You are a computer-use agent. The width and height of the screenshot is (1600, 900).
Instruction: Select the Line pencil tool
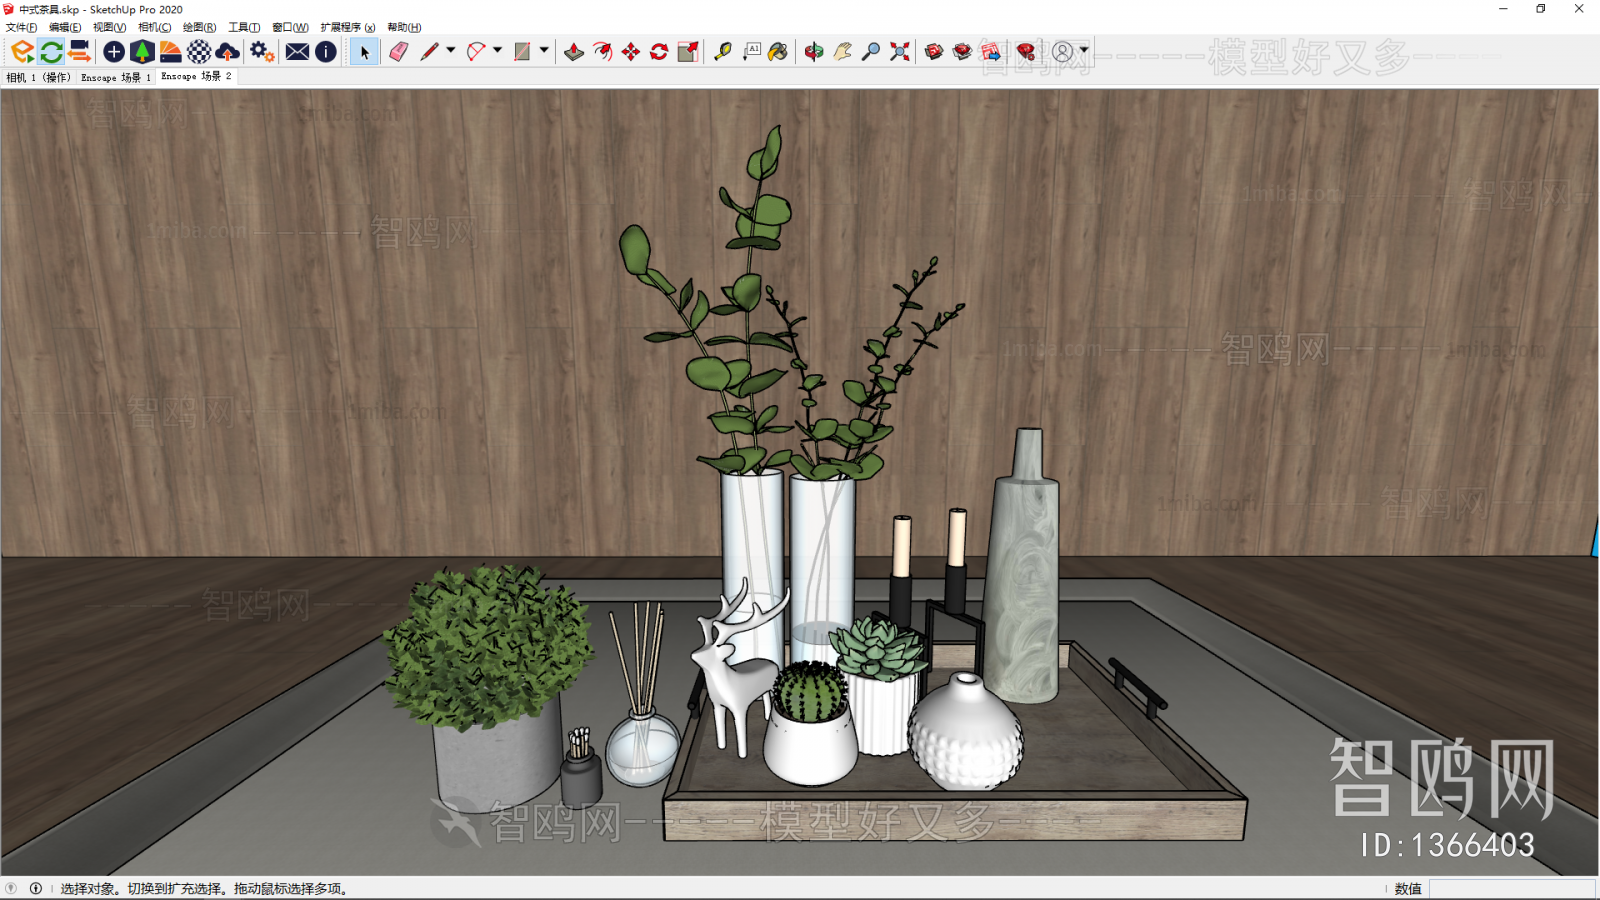[x=429, y=52]
